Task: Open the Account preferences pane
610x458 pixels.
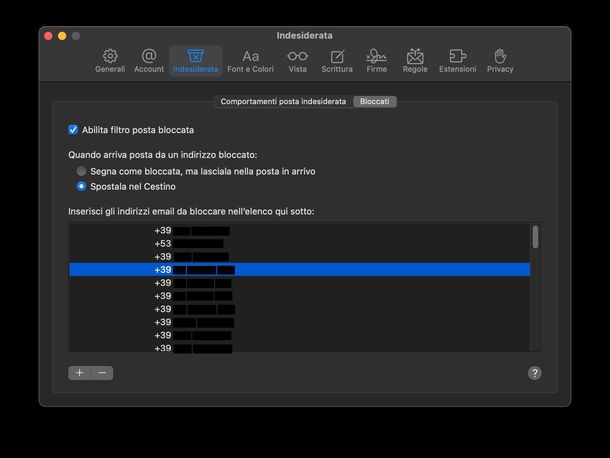Action: [x=149, y=60]
